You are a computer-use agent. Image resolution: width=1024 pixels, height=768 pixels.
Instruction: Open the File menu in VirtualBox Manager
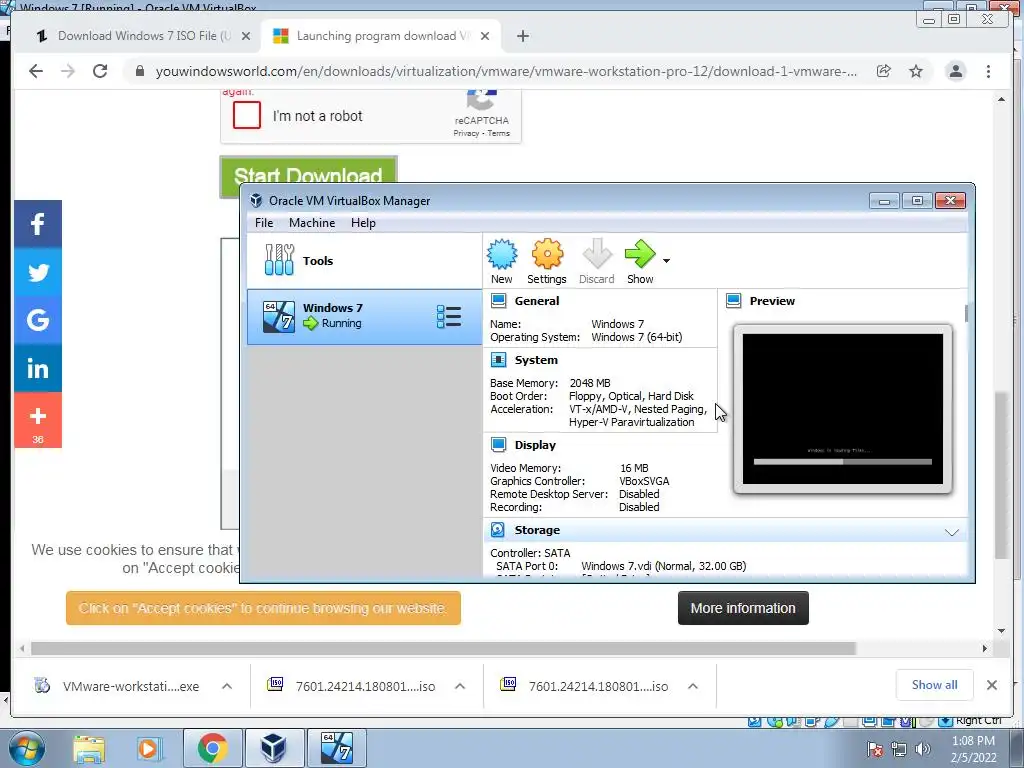pos(264,223)
